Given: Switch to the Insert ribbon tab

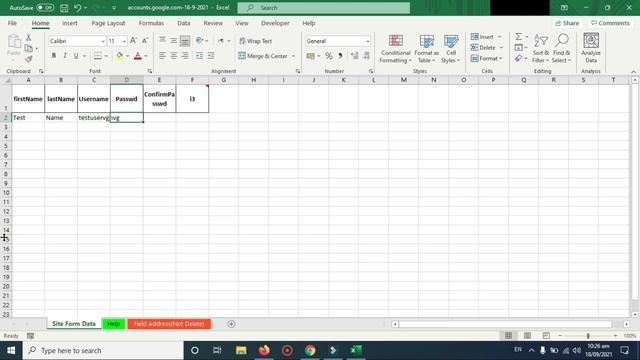Looking at the screenshot, I should pos(69,23).
